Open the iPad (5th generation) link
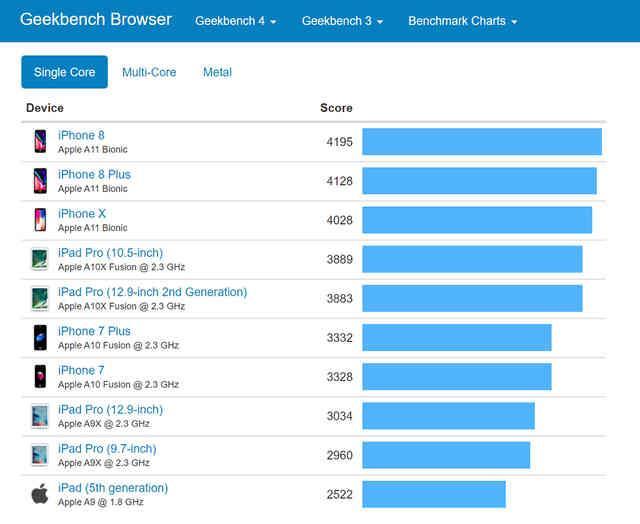The image size is (640, 524). [x=113, y=488]
